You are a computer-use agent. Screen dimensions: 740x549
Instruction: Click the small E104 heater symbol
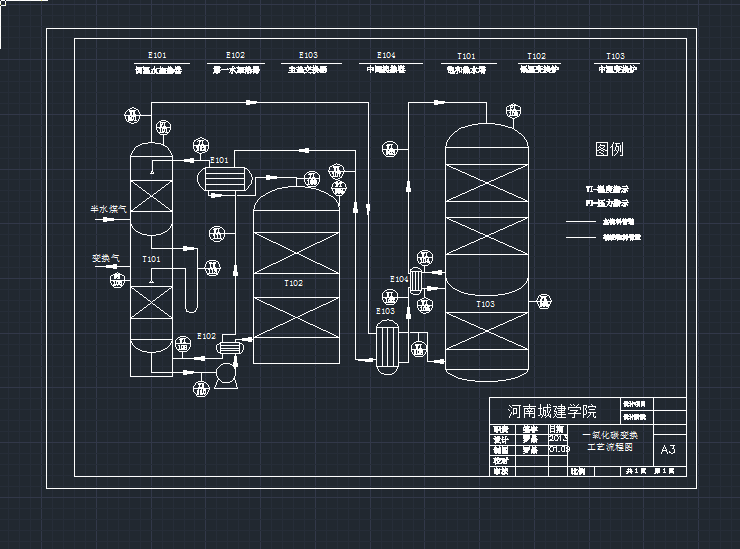coord(414,281)
